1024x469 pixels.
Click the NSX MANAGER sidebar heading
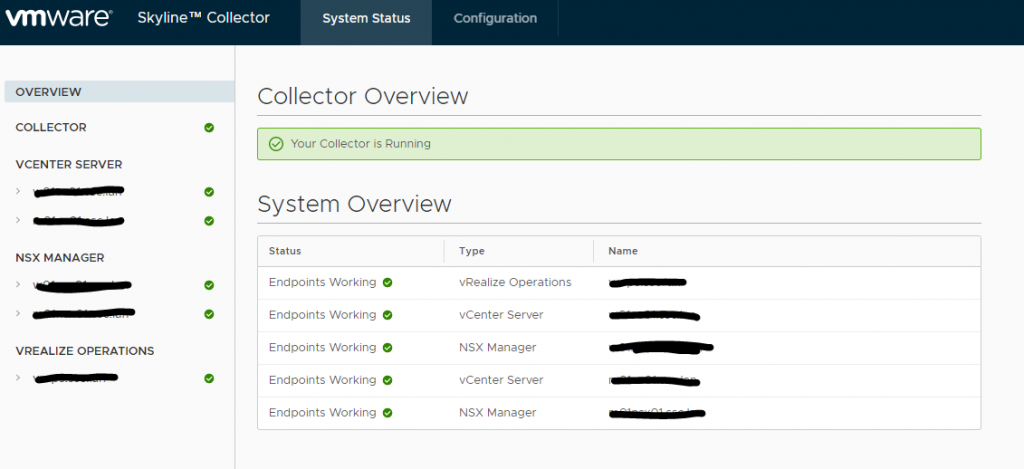59,257
